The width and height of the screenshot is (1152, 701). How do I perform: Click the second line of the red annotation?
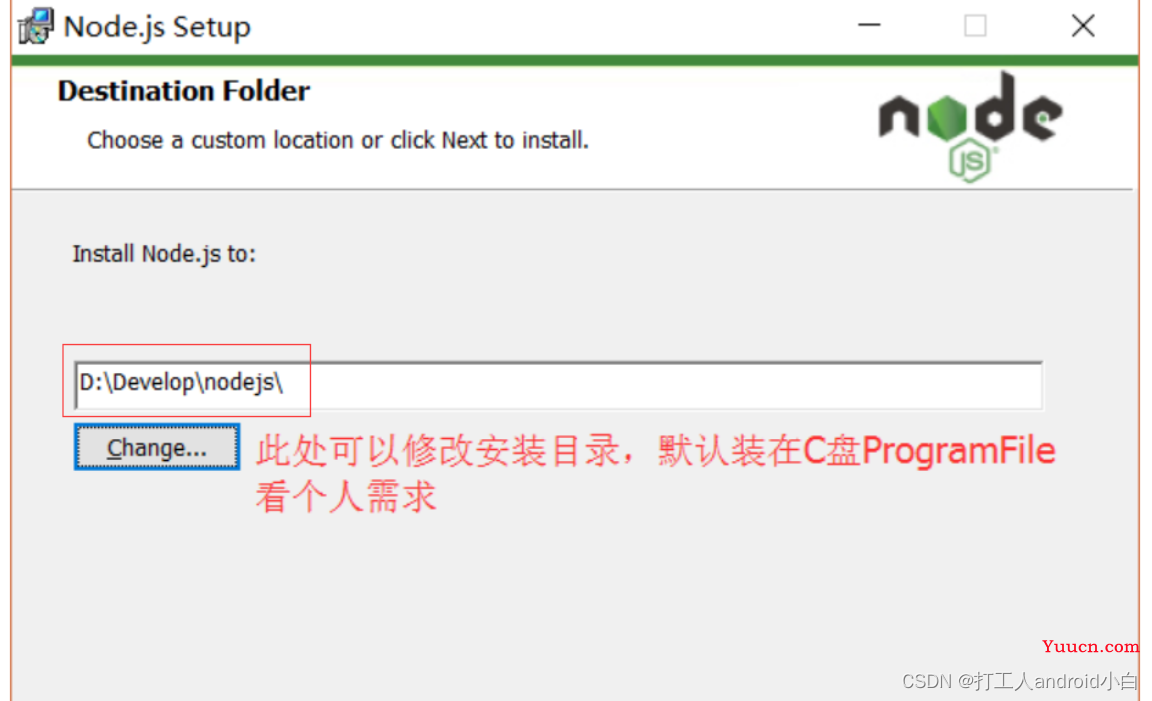(346, 497)
